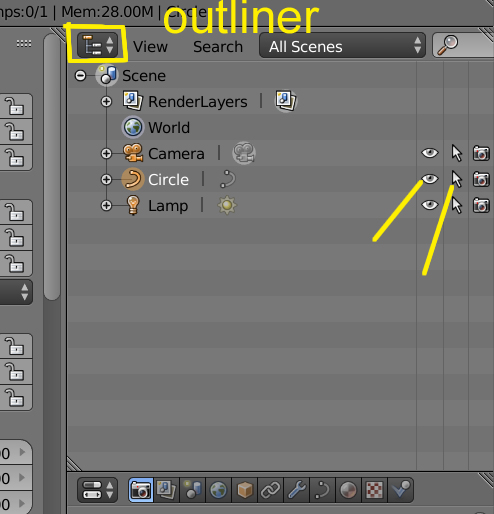Open the Render properties tab

tap(141, 490)
